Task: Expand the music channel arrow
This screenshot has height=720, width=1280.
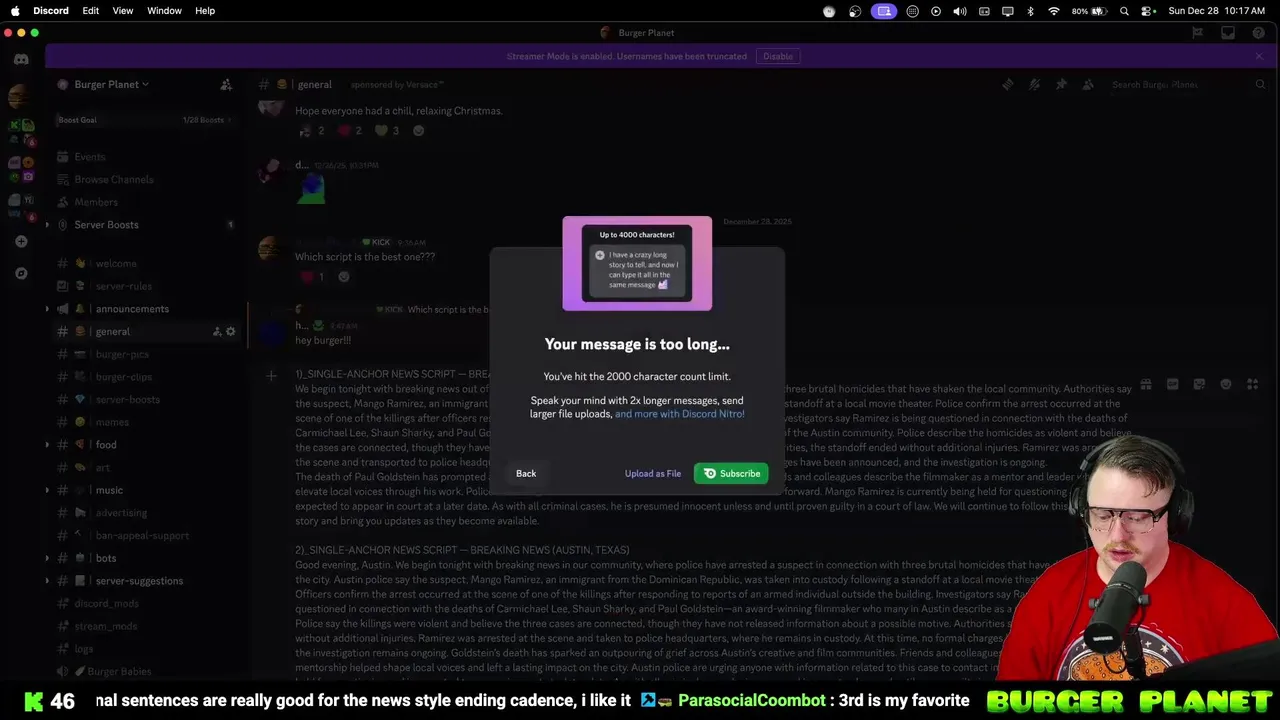Action: coord(47,490)
